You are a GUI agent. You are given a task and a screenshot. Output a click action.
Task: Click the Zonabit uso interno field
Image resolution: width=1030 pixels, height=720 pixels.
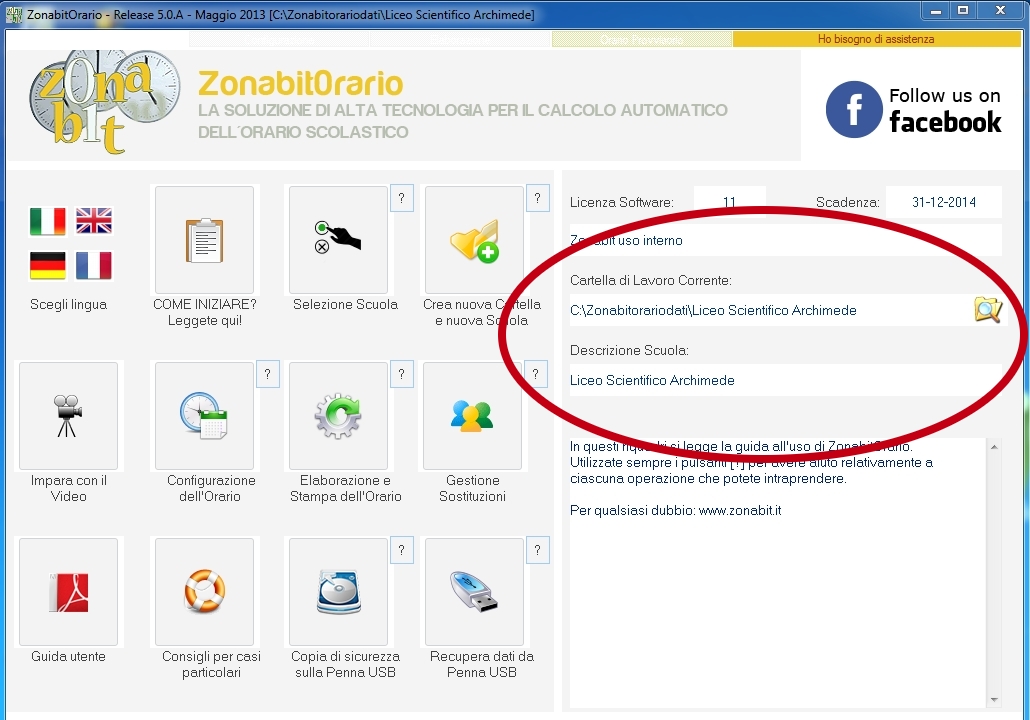coord(786,240)
